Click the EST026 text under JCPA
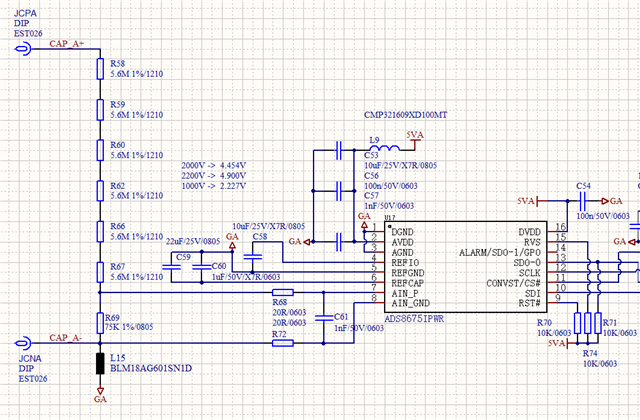640x420 pixels. 28,33
